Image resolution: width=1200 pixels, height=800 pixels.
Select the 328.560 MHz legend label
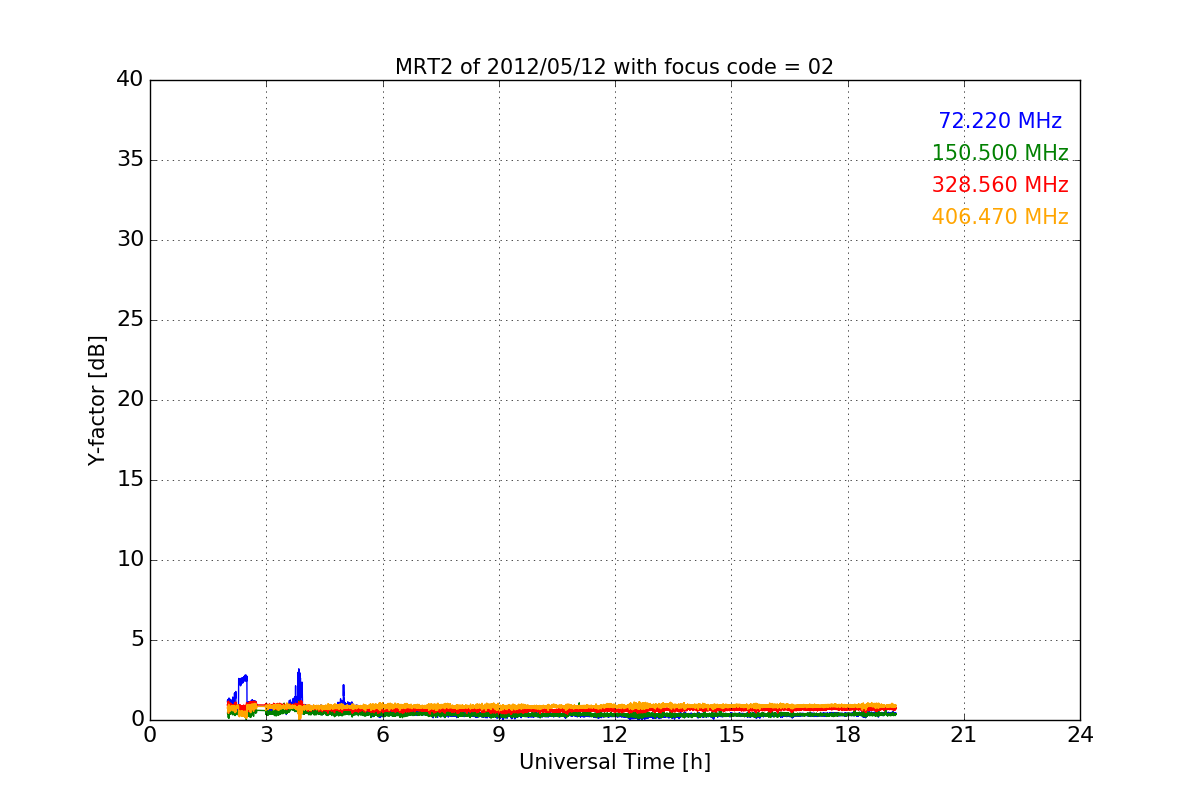1000,185
